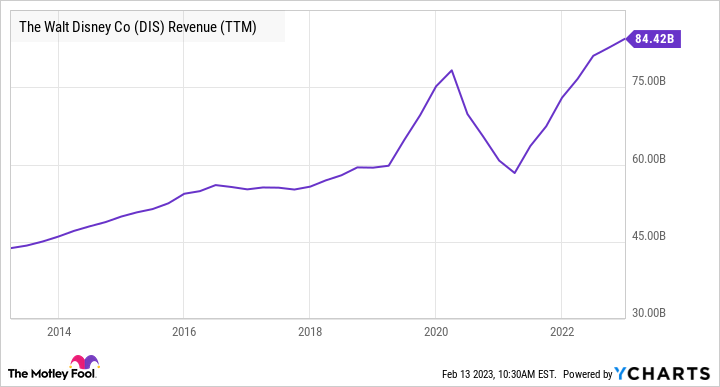Click the 2022 x-axis label
Viewport: 720px width, 387px height.
pos(562,331)
